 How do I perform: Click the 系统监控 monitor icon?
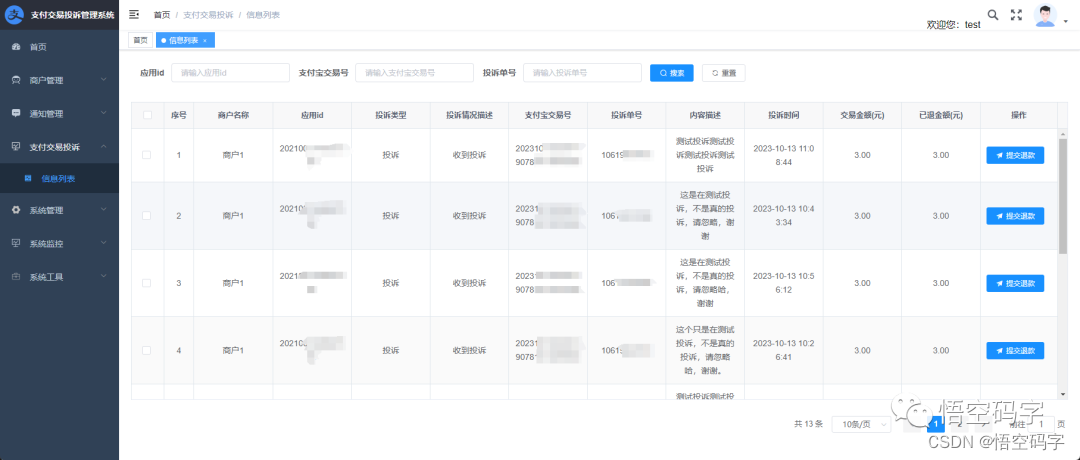pyautogui.click(x=16, y=243)
